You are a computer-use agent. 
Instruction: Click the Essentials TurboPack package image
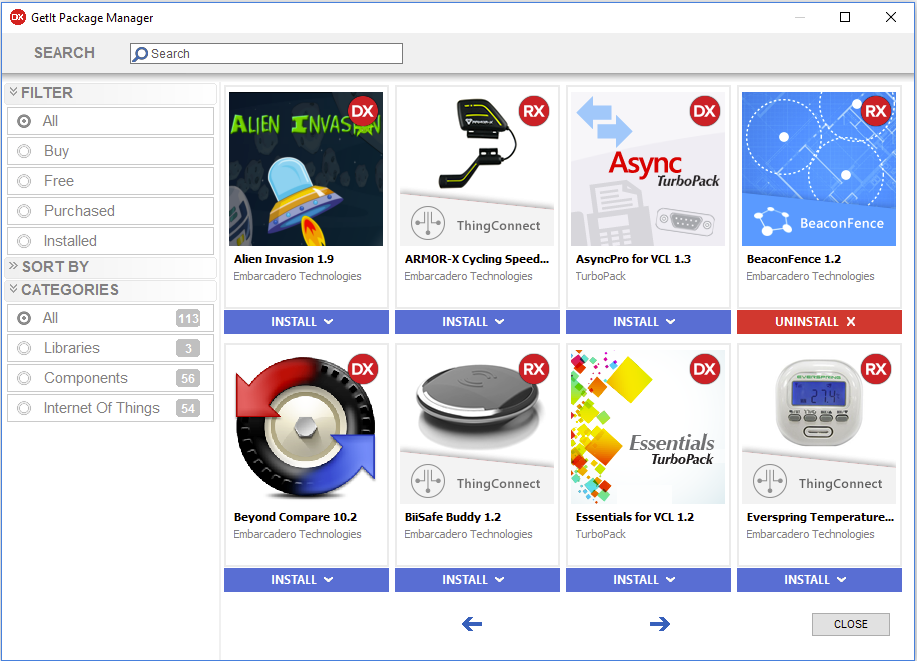648,426
